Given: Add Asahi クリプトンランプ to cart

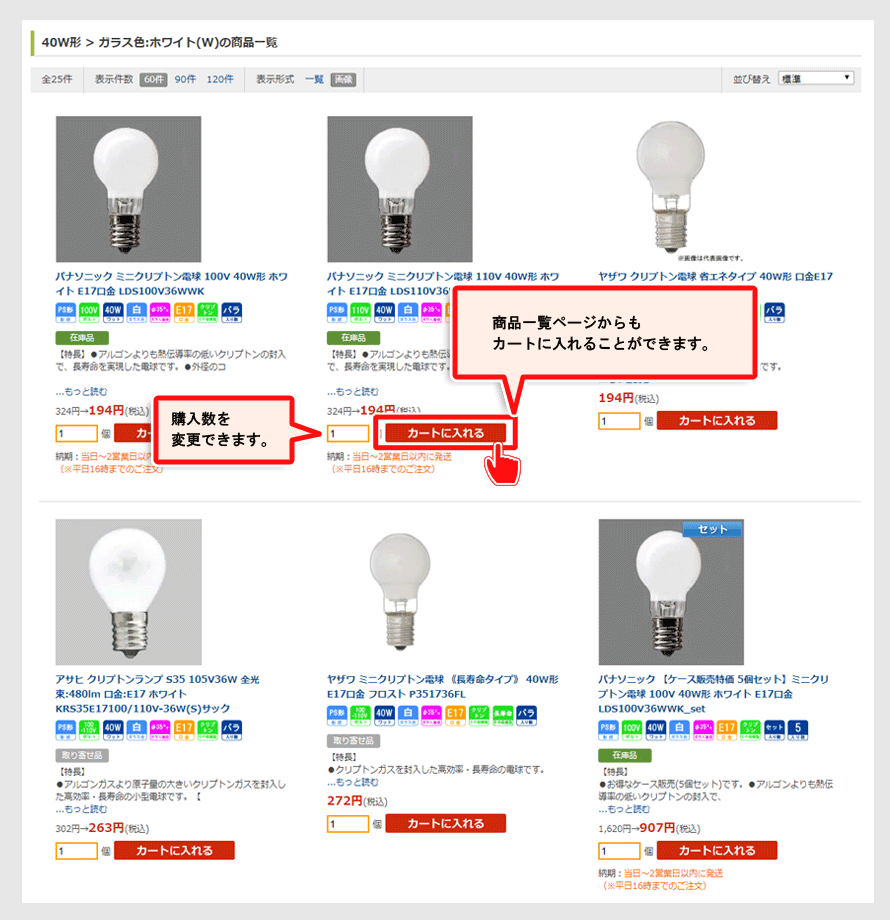Looking at the screenshot, I should pos(174,851).
